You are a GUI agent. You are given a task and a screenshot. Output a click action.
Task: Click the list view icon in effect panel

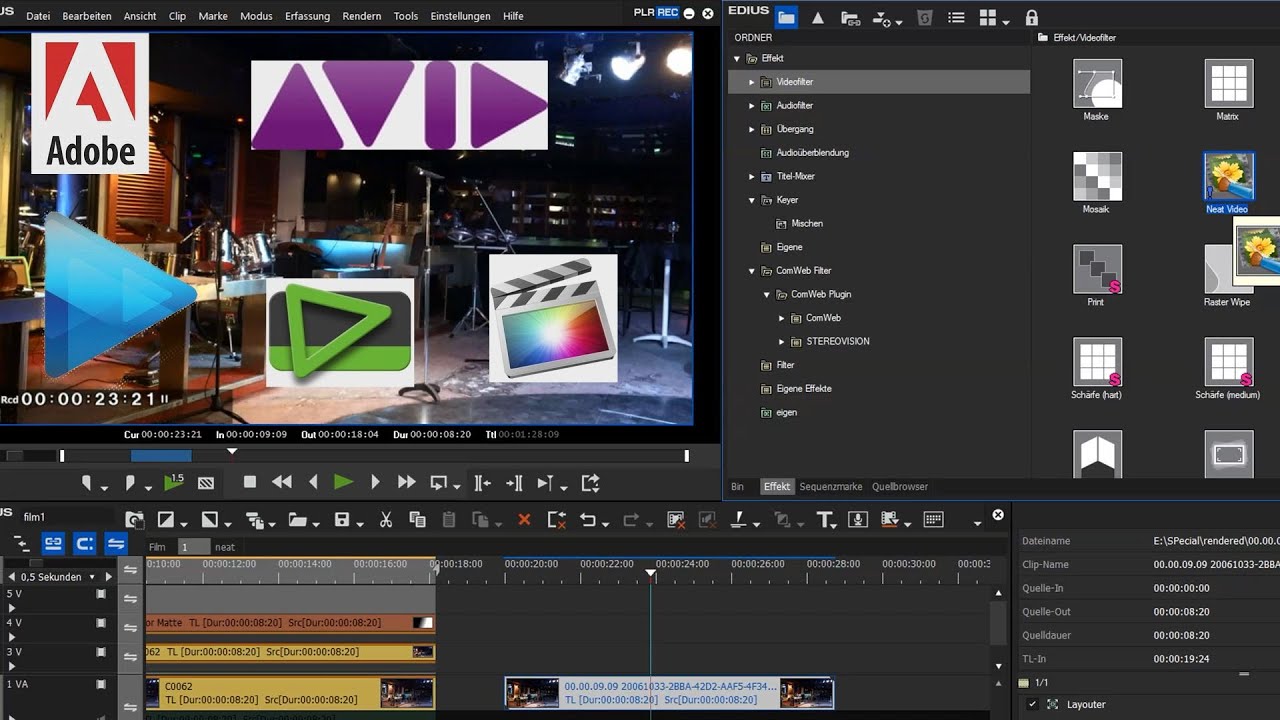click(956, 17)
